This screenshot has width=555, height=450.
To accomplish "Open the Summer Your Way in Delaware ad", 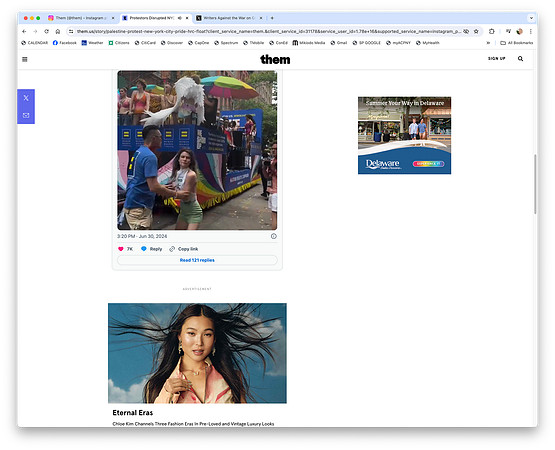I will 404,135.
